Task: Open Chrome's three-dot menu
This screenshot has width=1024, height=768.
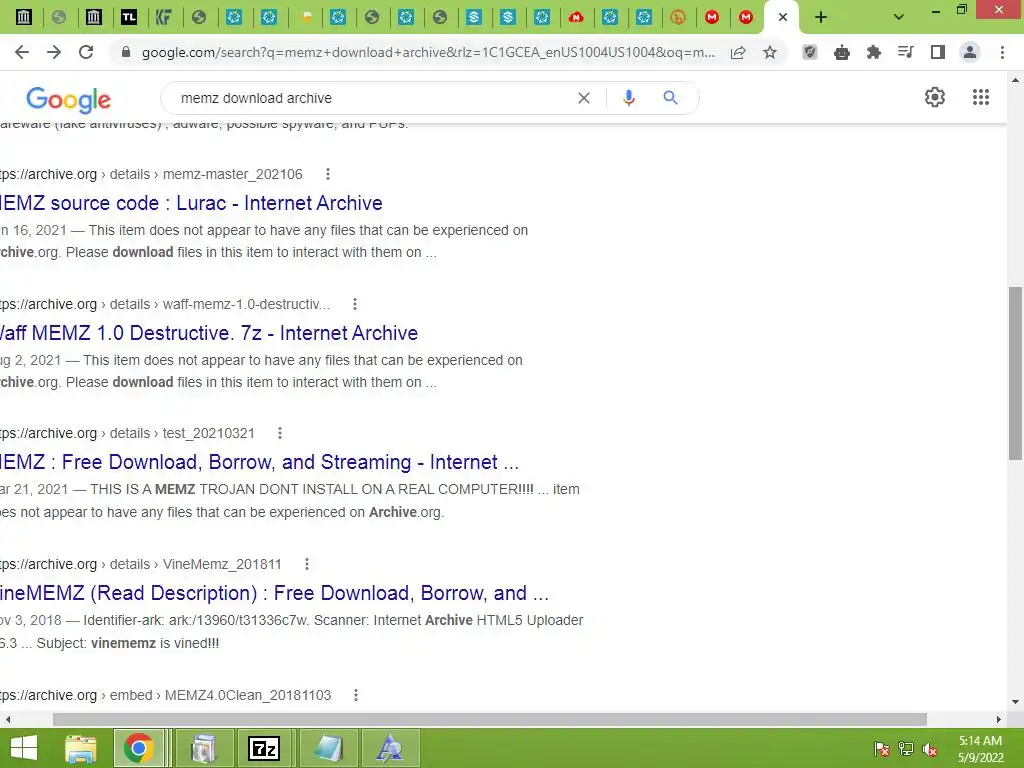Action: click(1002, 52)
